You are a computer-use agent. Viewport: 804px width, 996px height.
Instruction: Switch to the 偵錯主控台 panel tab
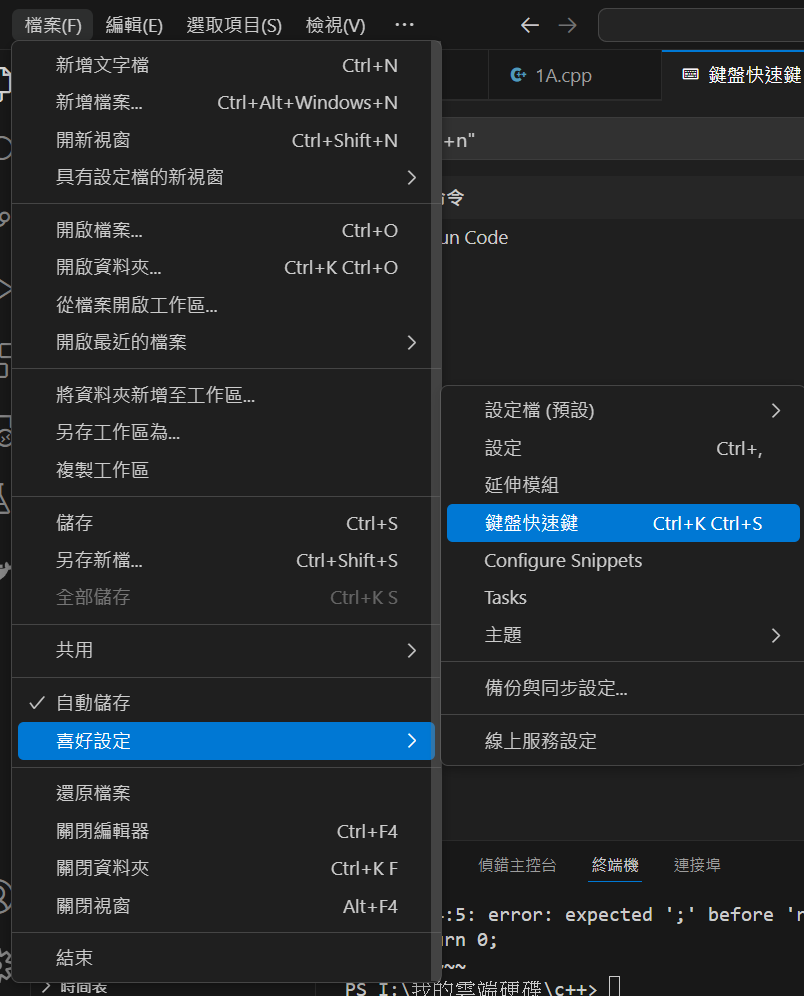(x=517, y=865)
